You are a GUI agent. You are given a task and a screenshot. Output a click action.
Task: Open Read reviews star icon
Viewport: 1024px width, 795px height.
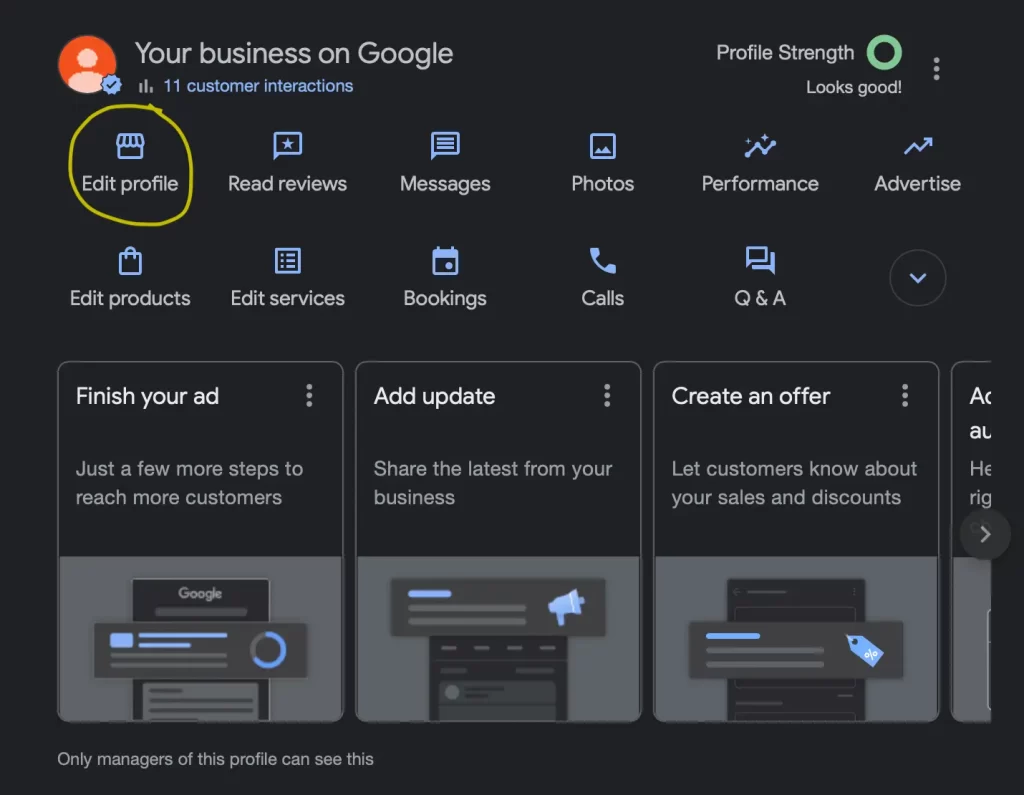point(287,146)
